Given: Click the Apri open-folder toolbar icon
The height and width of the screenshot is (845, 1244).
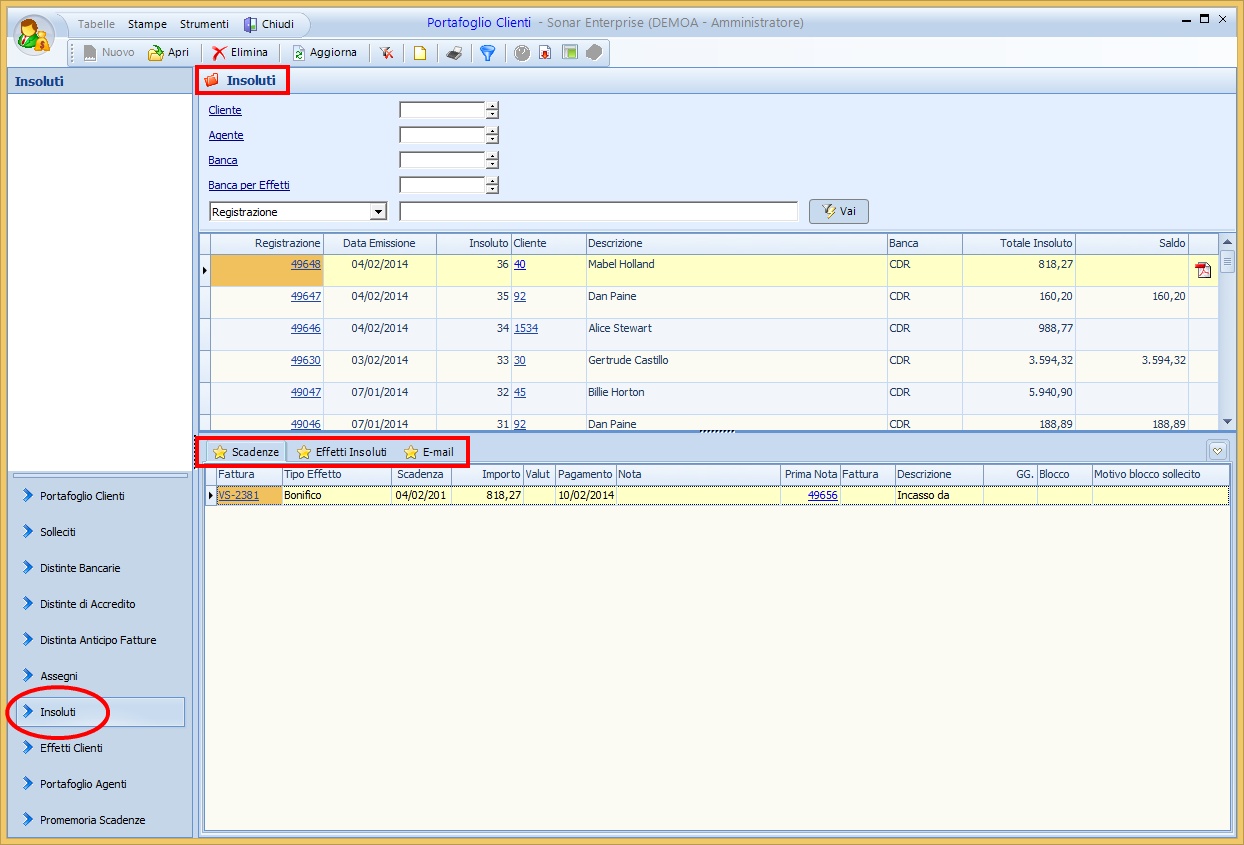Looking at the screenshot, I should (x=156, y=53).
